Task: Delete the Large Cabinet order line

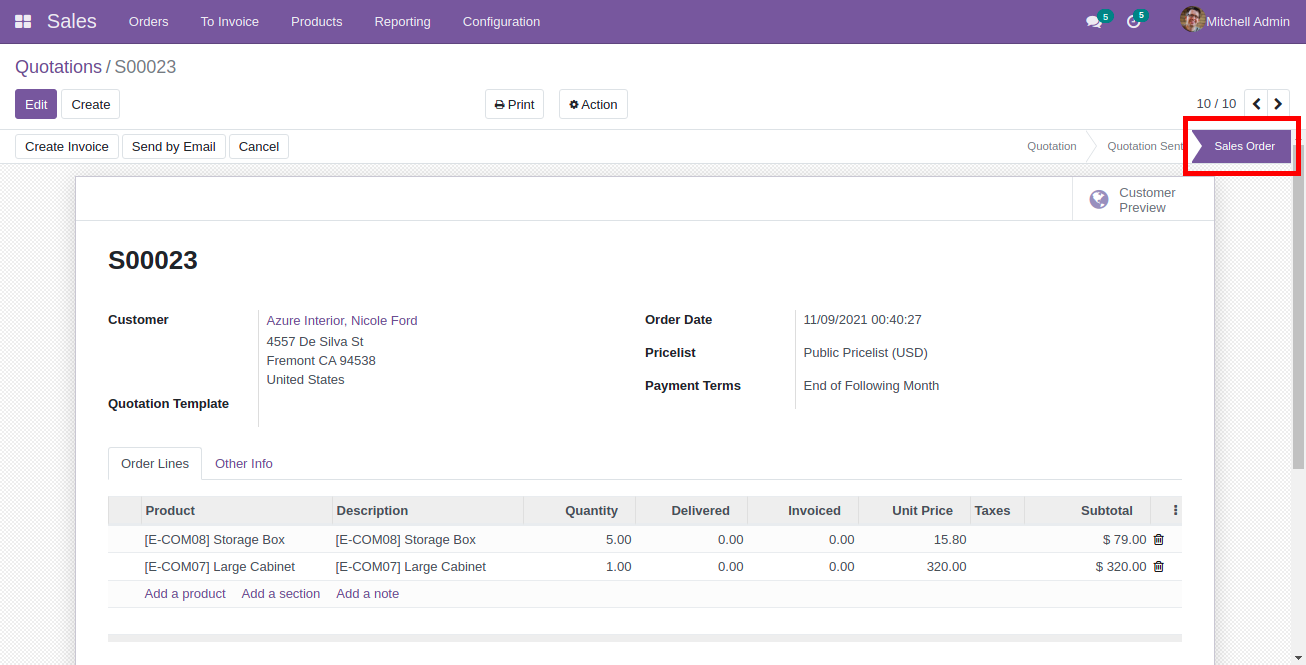Action: click(1159, 567)
